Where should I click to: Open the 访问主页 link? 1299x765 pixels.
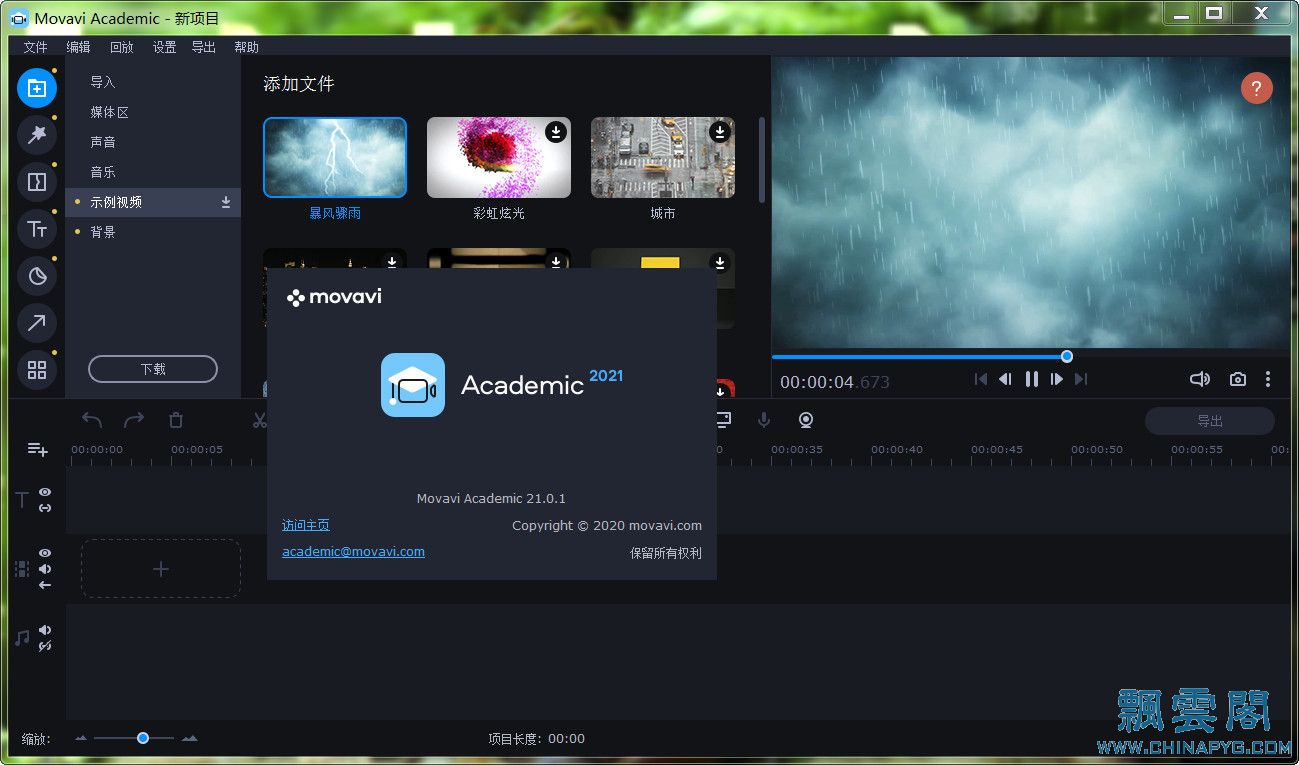point(306,525)
